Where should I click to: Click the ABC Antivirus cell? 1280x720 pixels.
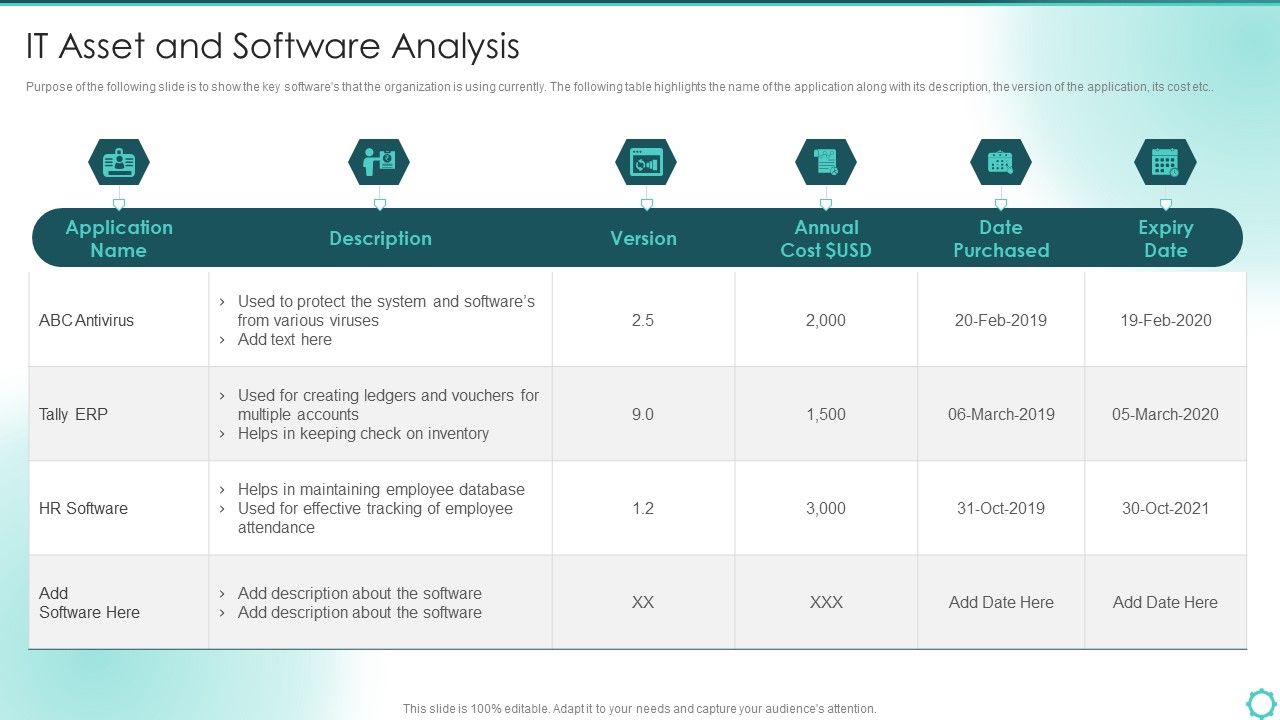(x=84, y=320)
